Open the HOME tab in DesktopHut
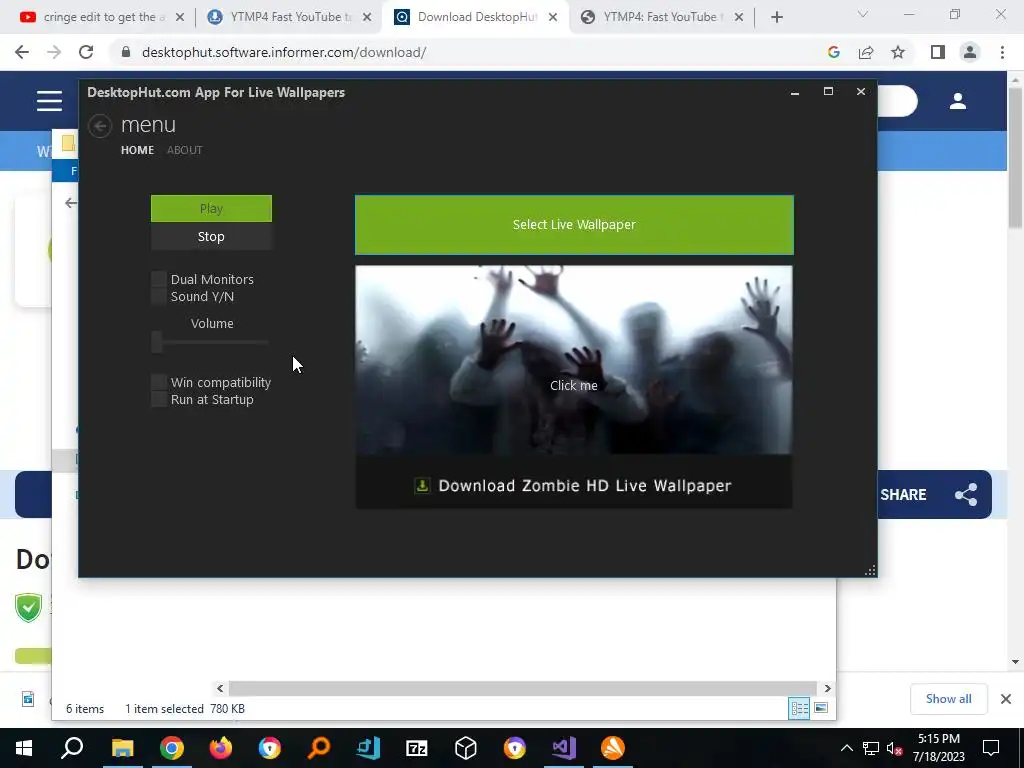Viewport: 1024px width, 768px height. click(137, 150)
